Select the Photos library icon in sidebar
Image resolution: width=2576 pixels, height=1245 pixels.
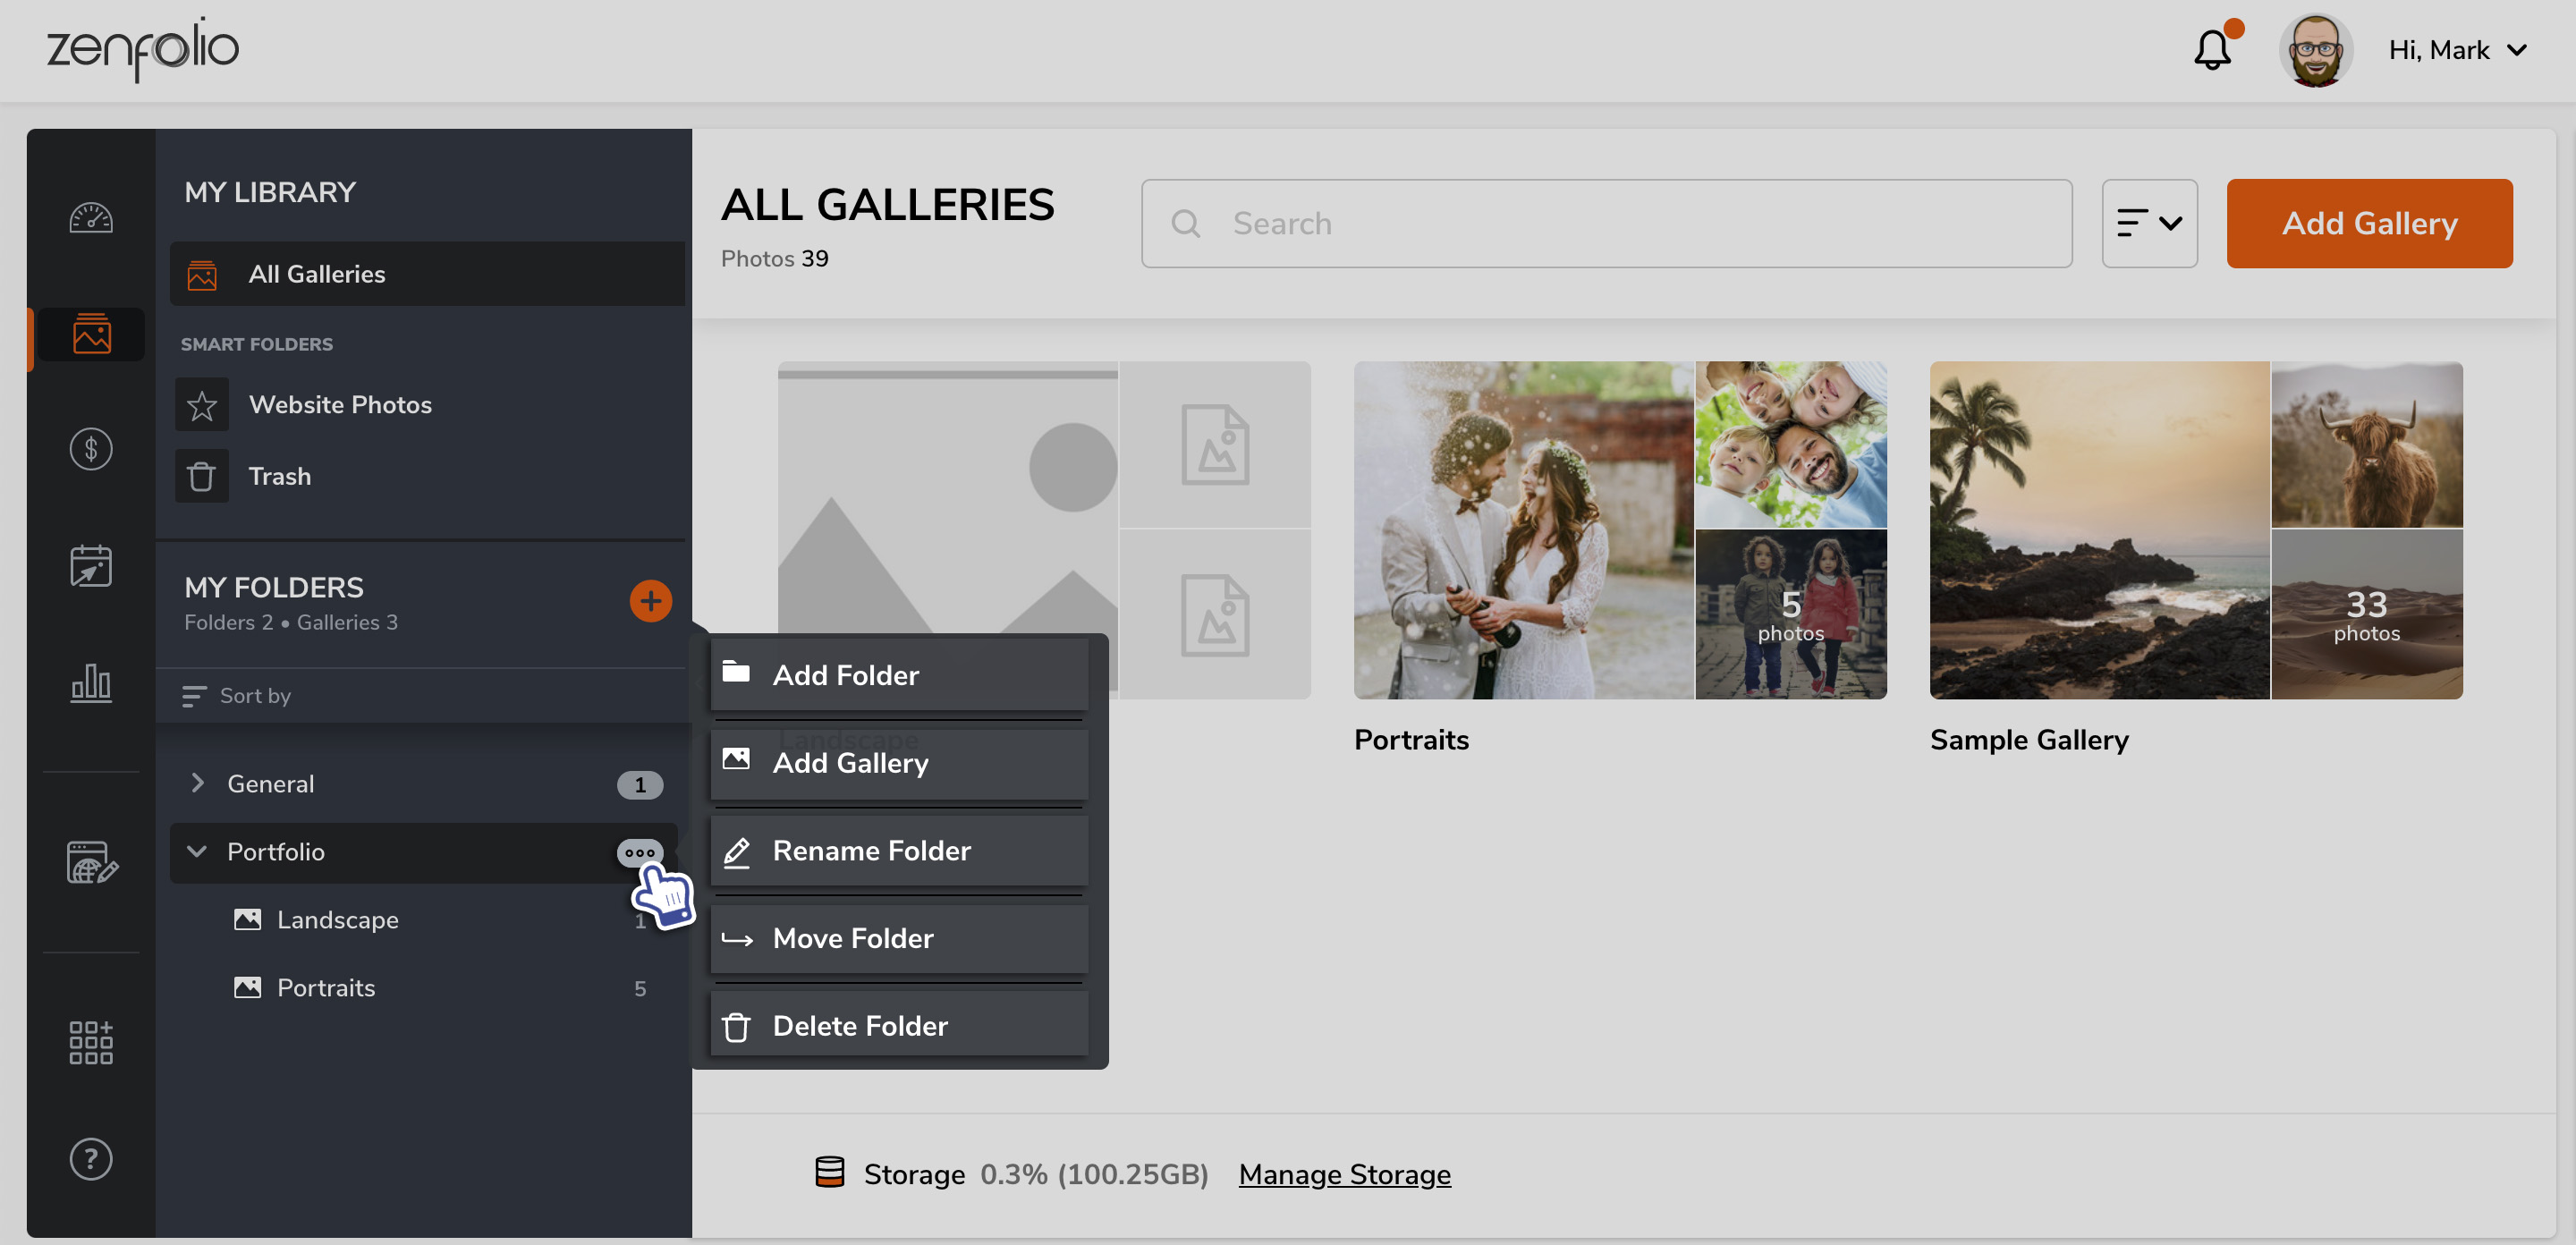(x=91, y=335)
